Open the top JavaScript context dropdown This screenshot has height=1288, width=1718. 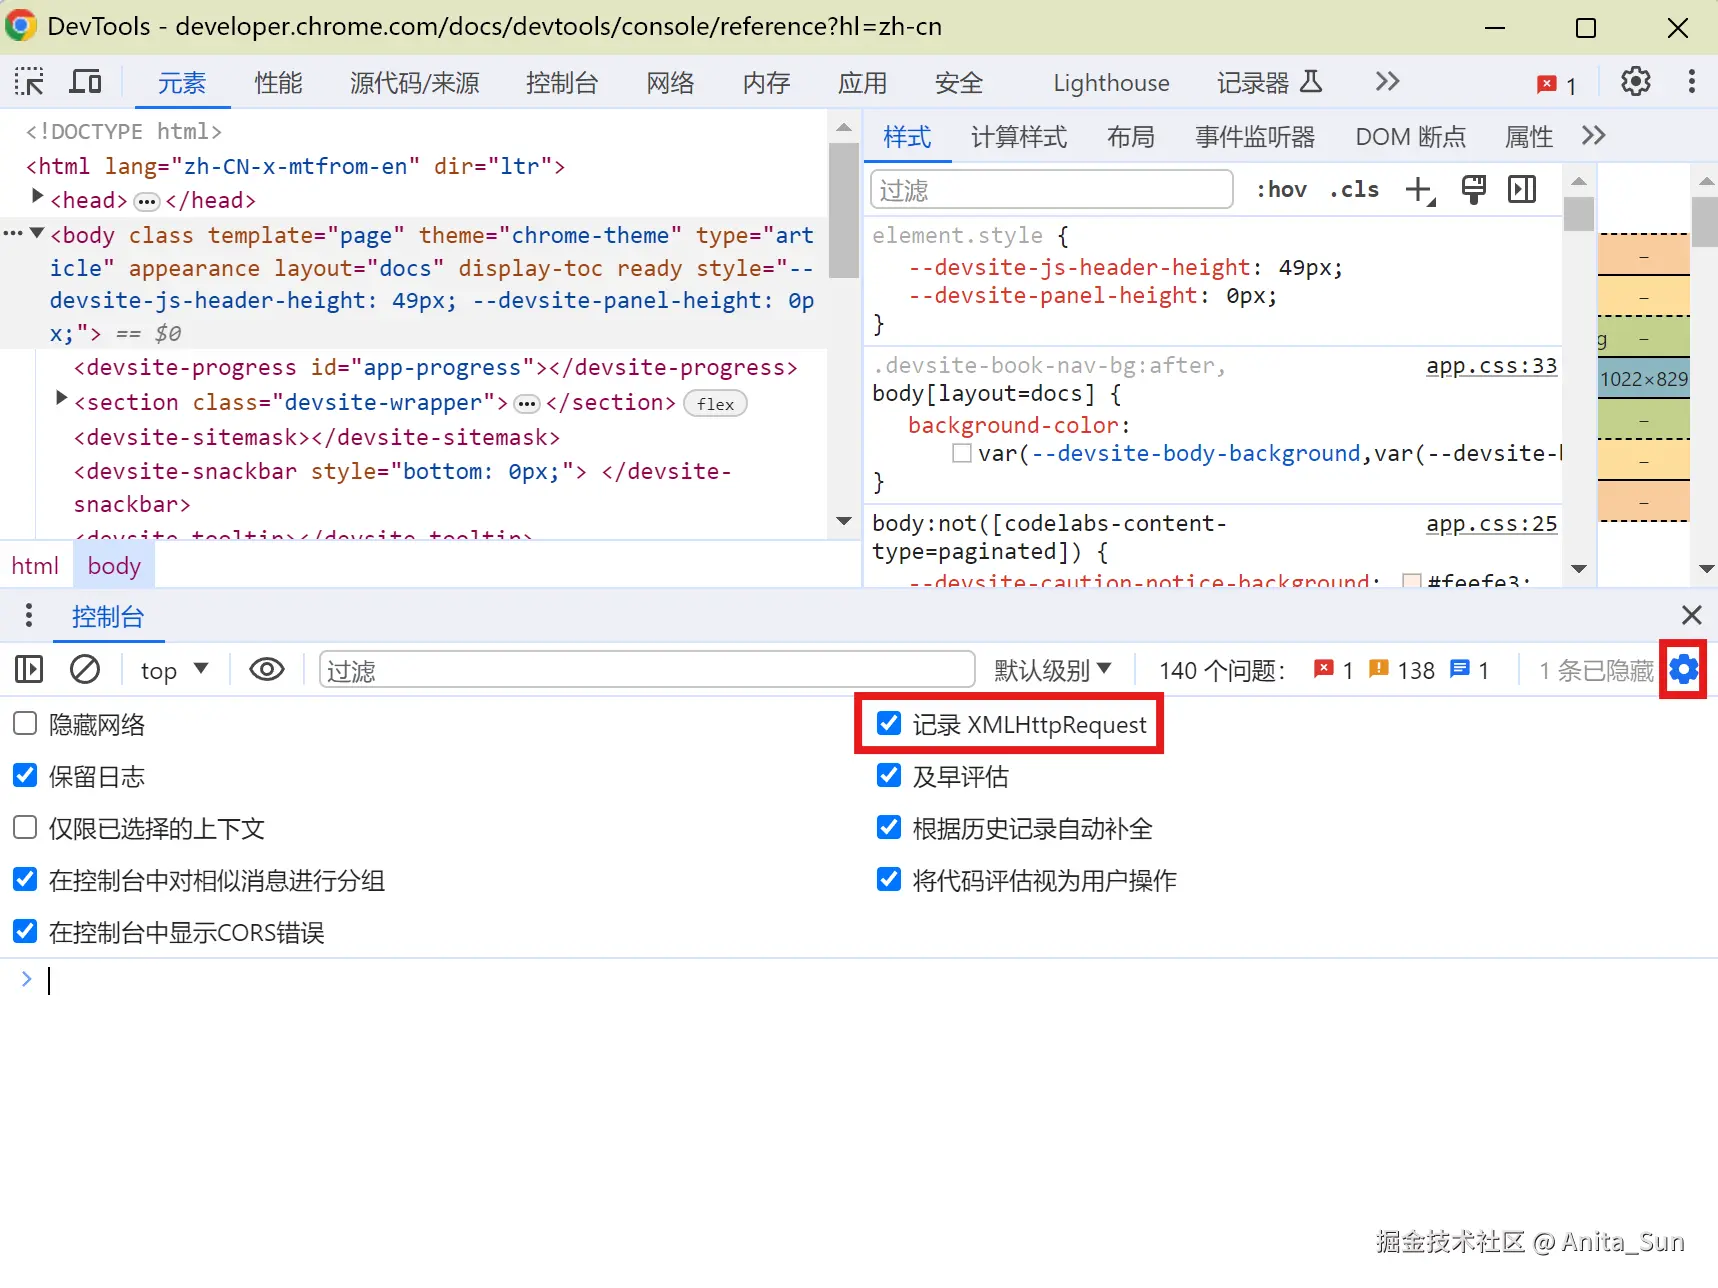(174, 670)
